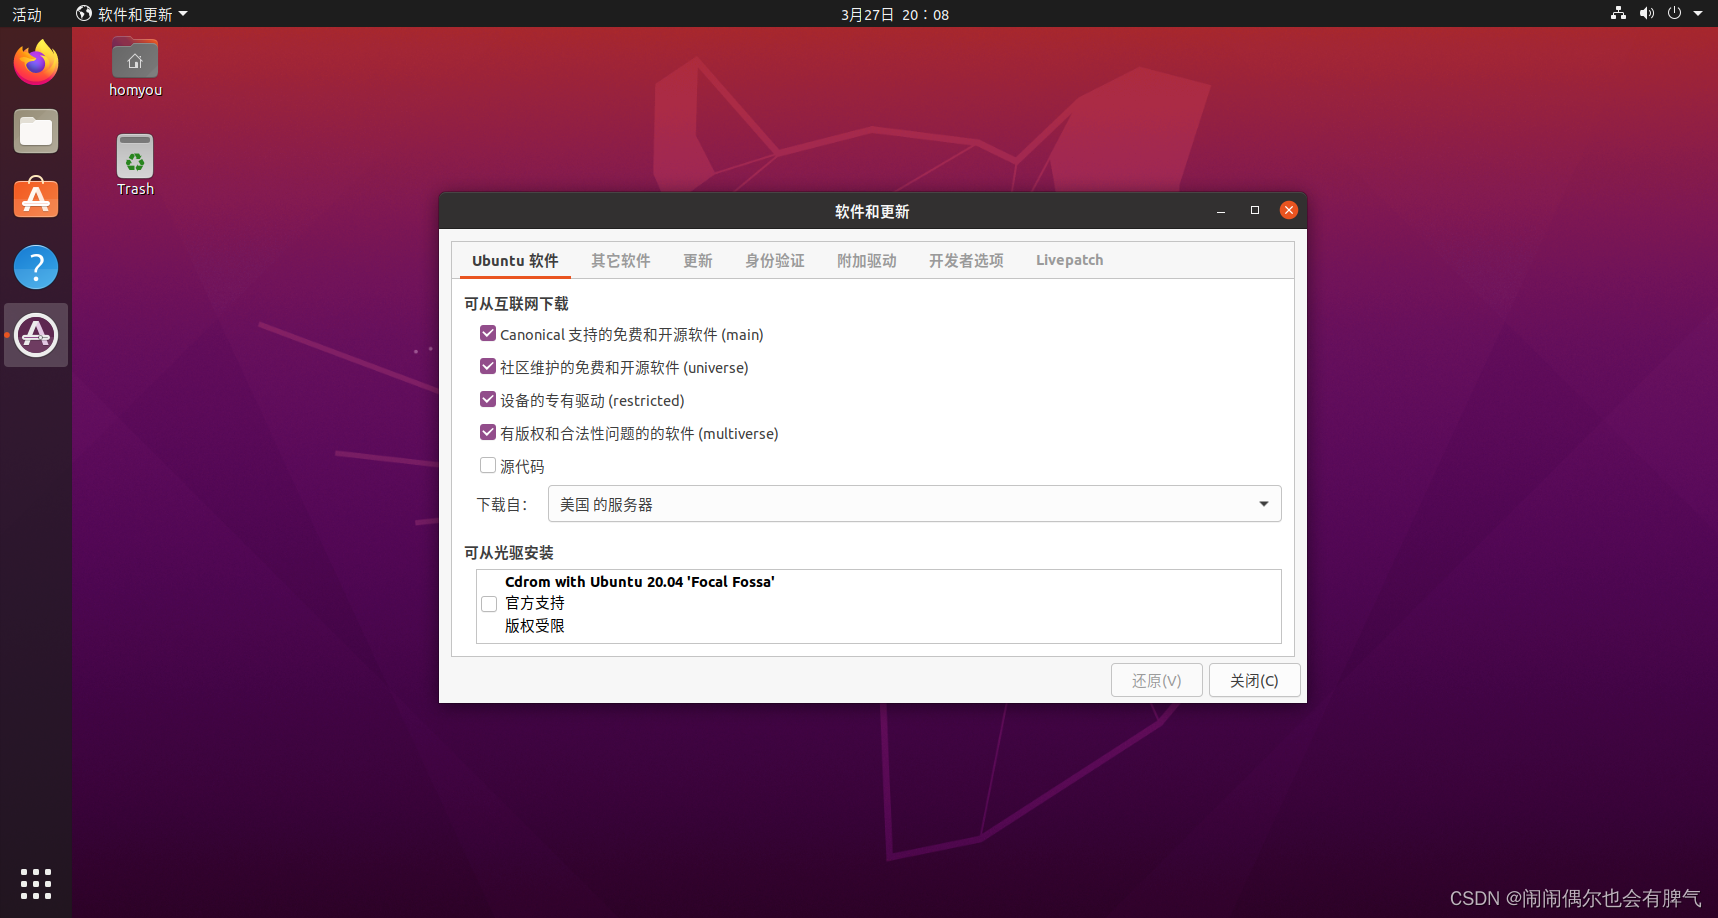
Task: Toggle the multiverse software checkbox
Action: 488,432
